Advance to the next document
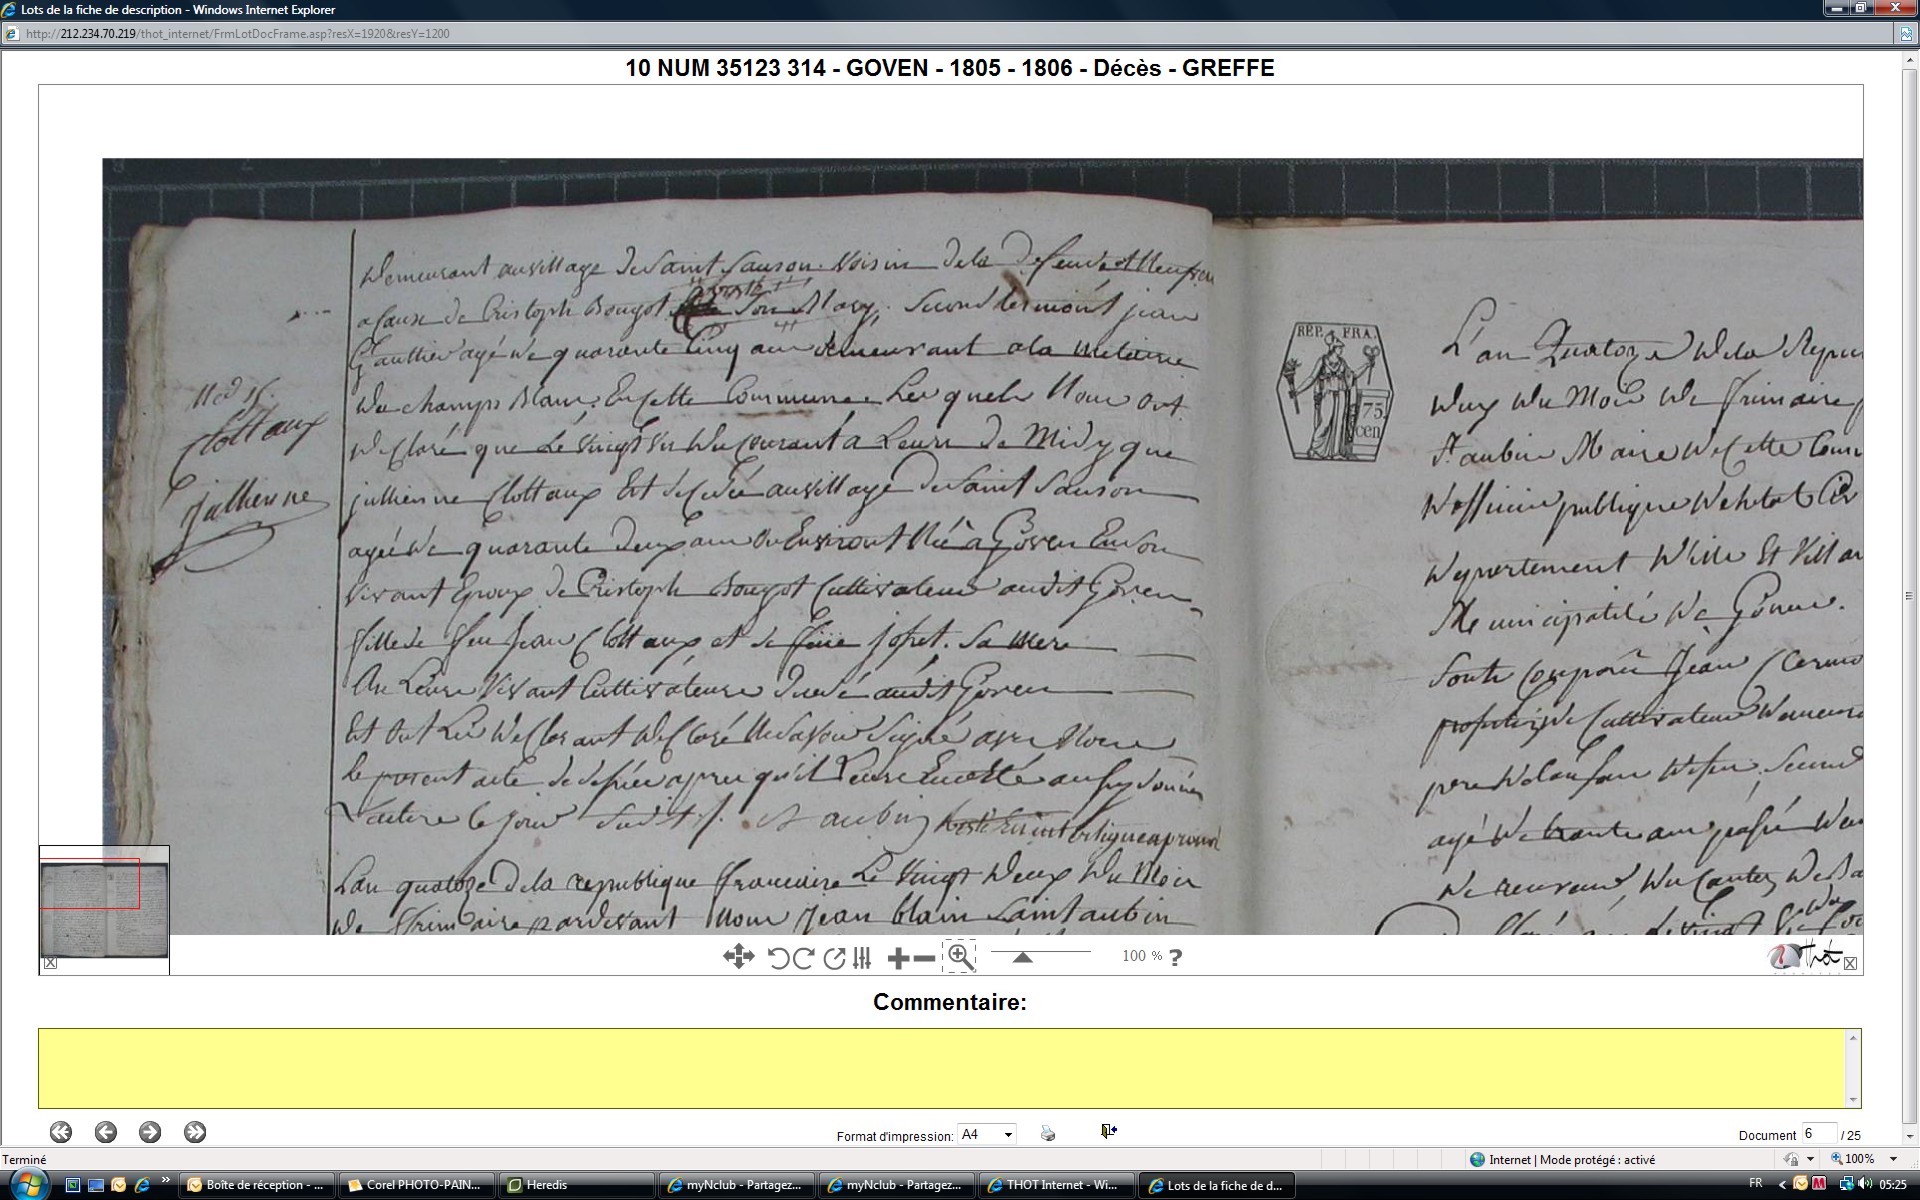 pyautogui.click(x=150, y=1132)
